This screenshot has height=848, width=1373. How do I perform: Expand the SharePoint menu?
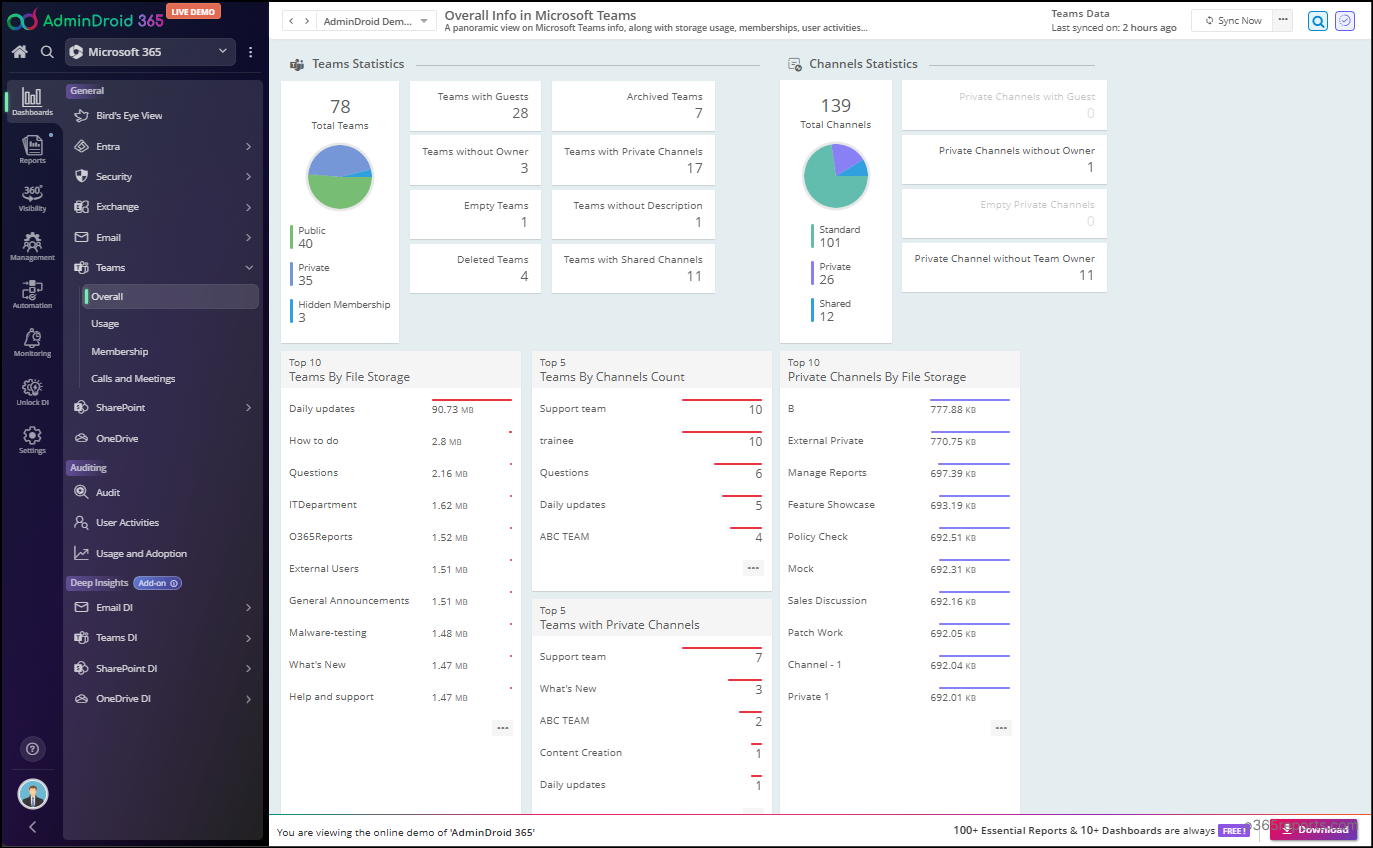click(x=163, y=408)
